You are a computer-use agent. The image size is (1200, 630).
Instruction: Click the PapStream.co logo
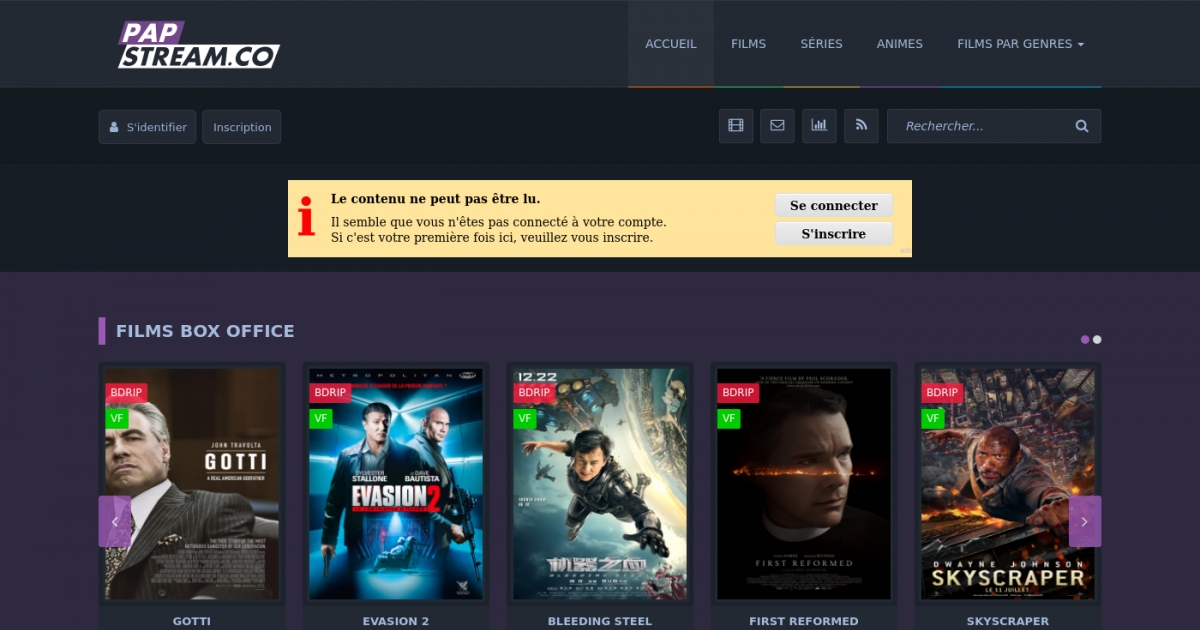(x=199, y=44)
